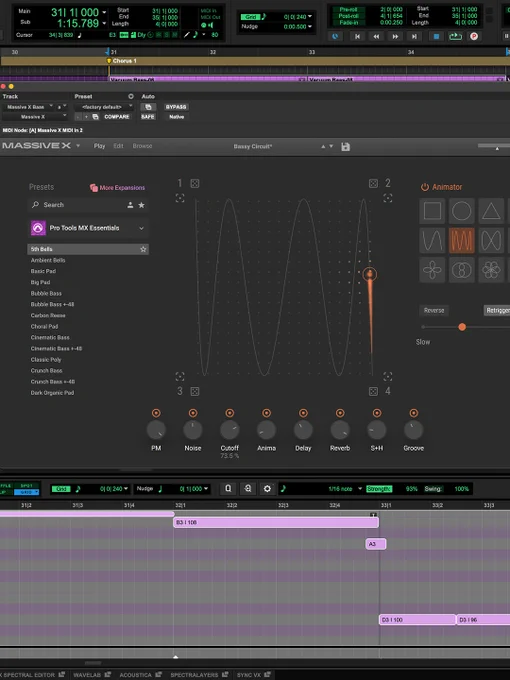Open the Massive X logo menu arrow
The image size is (510, 680).
[78, 146]
